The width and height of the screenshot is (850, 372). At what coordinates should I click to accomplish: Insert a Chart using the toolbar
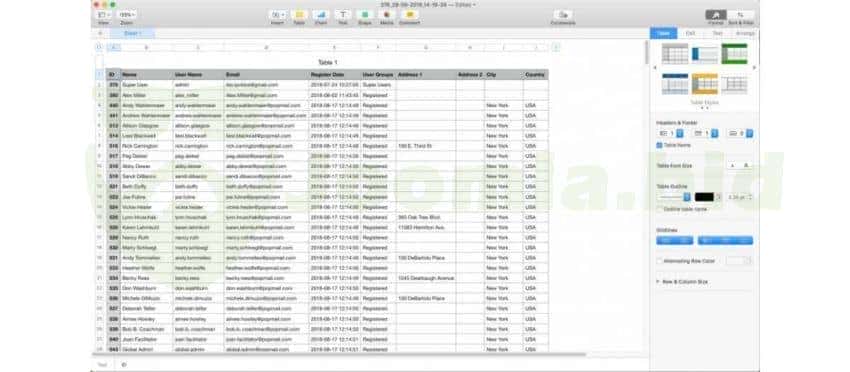point(320,15)
